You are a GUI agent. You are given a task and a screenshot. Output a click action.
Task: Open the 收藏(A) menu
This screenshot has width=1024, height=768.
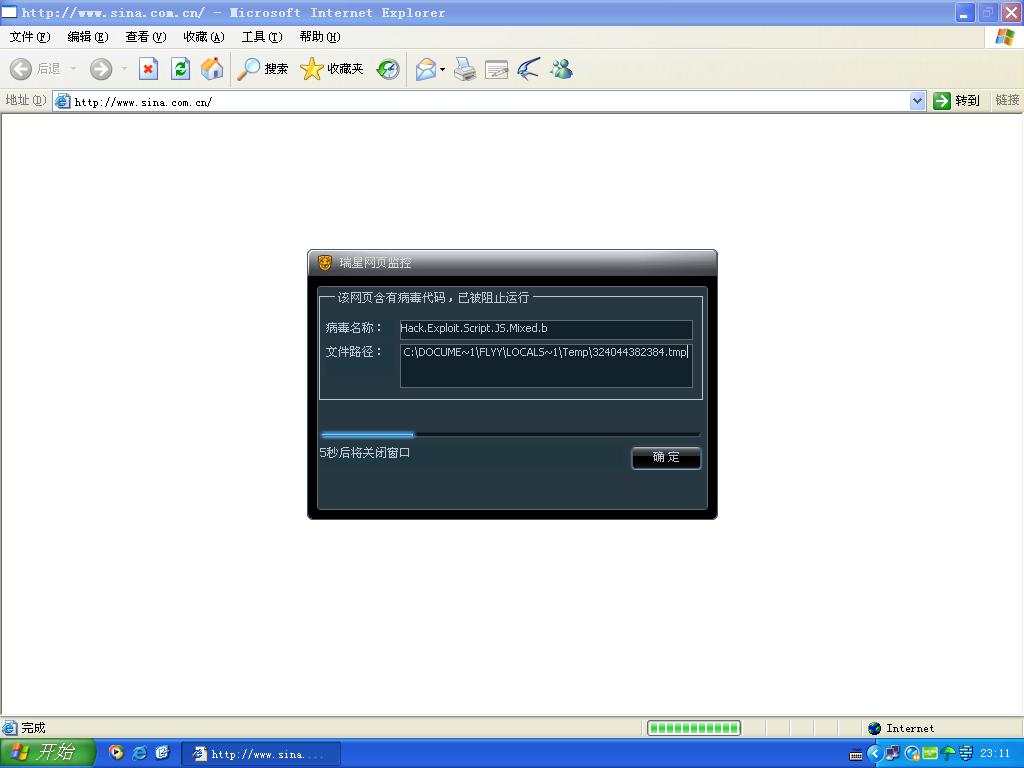click(x=204, y=37)
